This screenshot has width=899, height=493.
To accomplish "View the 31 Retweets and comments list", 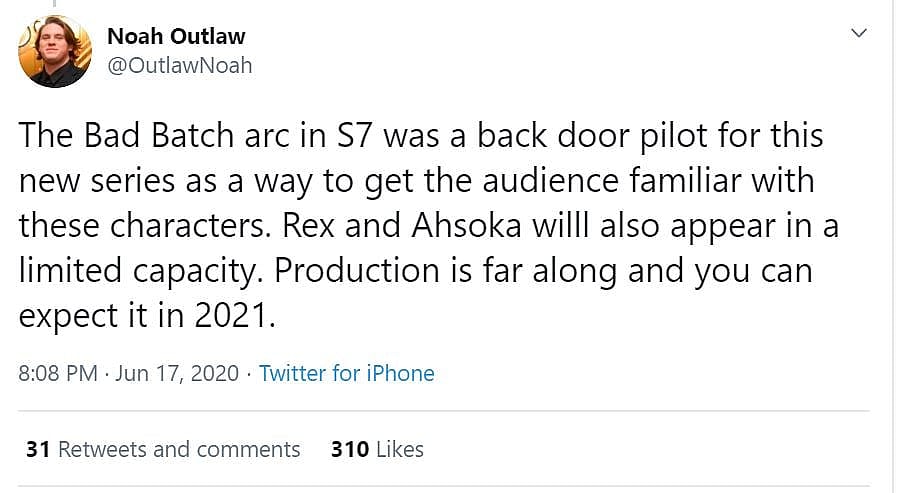I will click(x=163, y=449).
